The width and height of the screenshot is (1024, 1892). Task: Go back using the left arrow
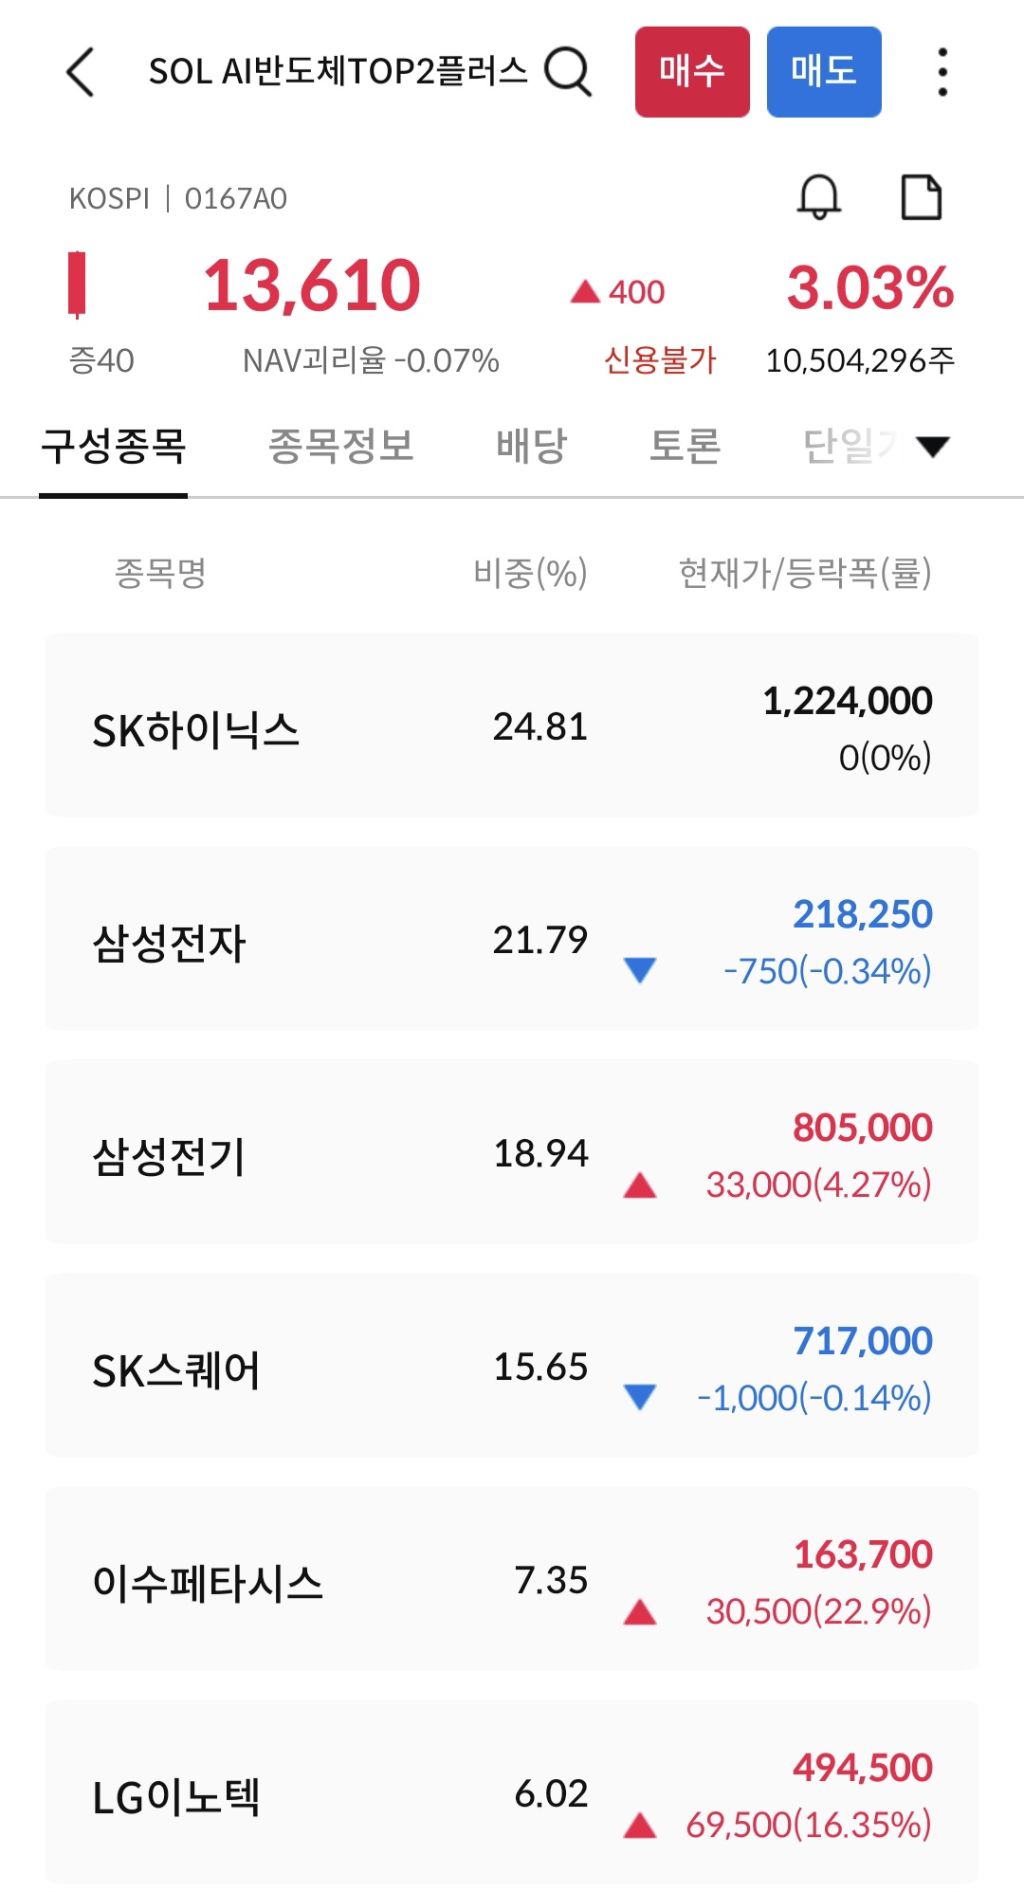coord(80,72)
